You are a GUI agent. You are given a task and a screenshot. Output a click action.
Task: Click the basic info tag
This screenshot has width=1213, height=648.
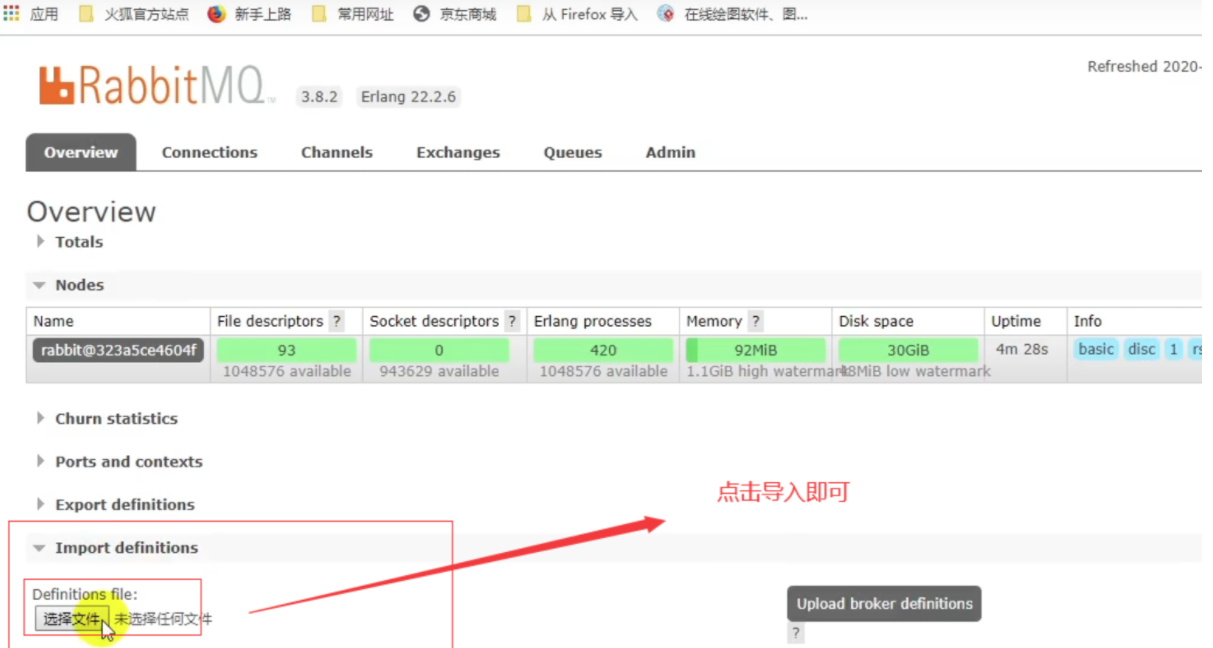click(x=1096, y=349)
